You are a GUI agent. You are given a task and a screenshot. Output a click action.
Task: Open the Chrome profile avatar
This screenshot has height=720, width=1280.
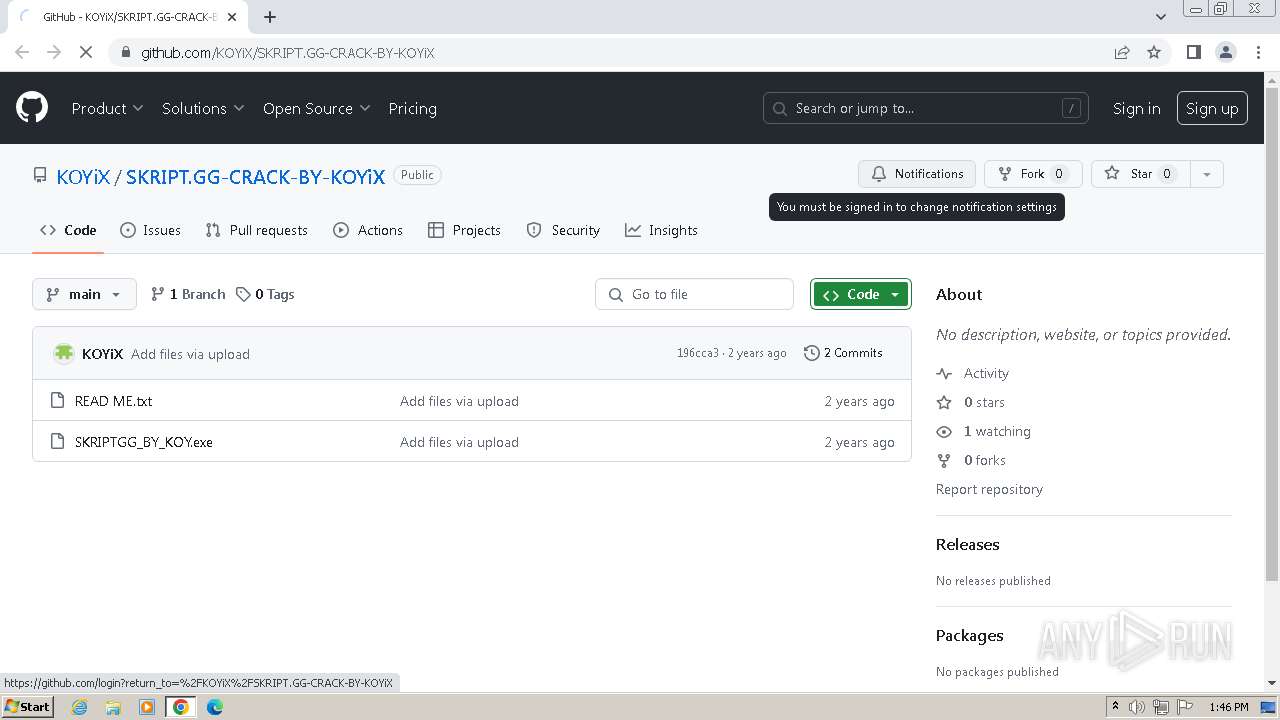pyautogui.click(x=1226, y=52)
